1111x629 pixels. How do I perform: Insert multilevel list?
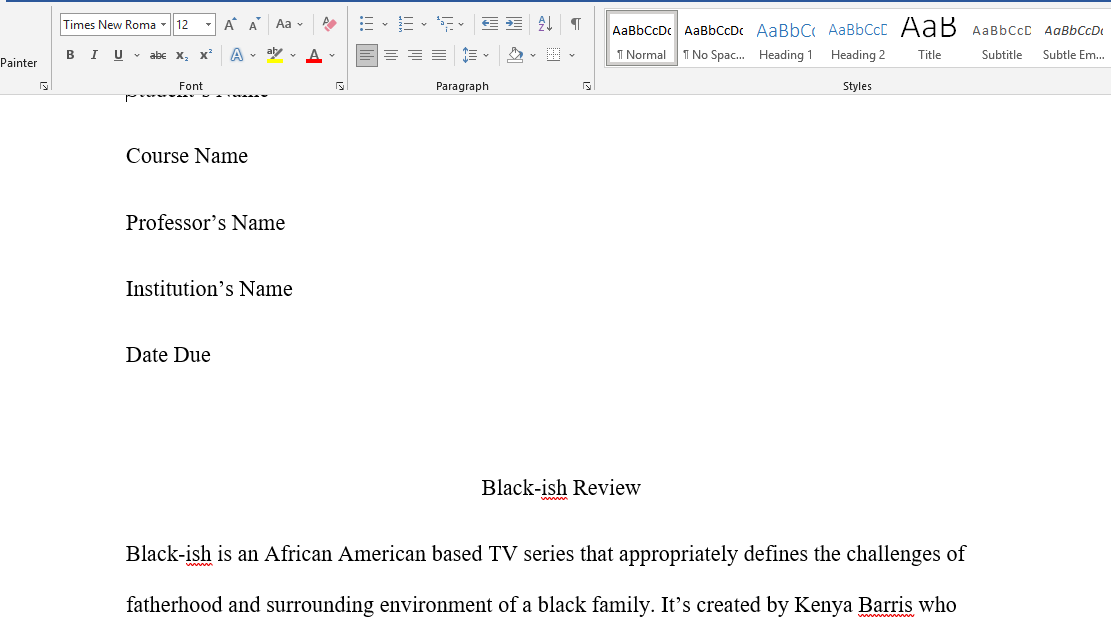445,24
